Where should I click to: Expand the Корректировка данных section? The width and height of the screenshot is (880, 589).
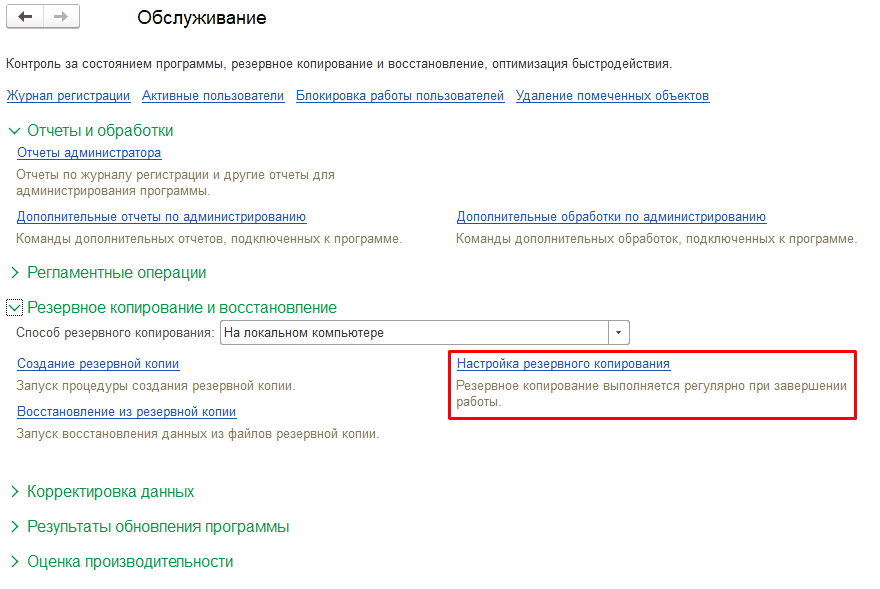14,492
